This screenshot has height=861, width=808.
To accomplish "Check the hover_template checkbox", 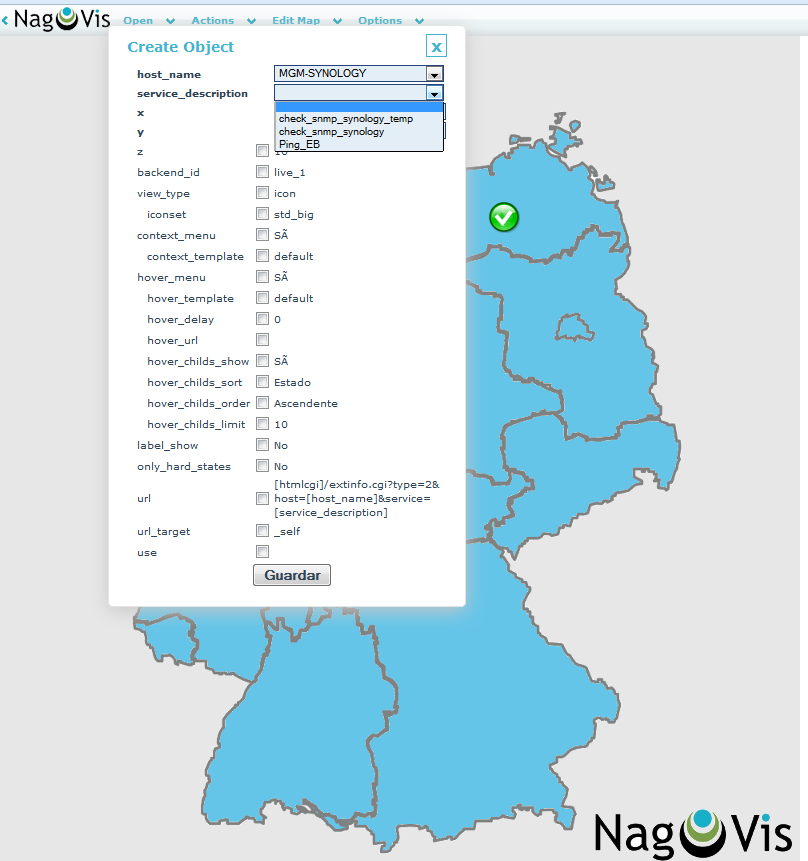I will click(263, 298).
